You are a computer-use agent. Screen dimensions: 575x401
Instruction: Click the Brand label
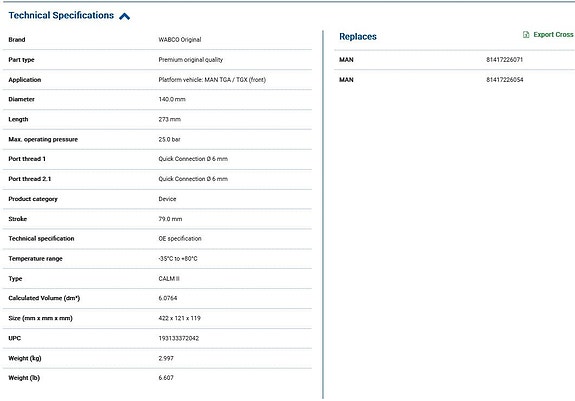pyautogui.click(x=17, y=40)
